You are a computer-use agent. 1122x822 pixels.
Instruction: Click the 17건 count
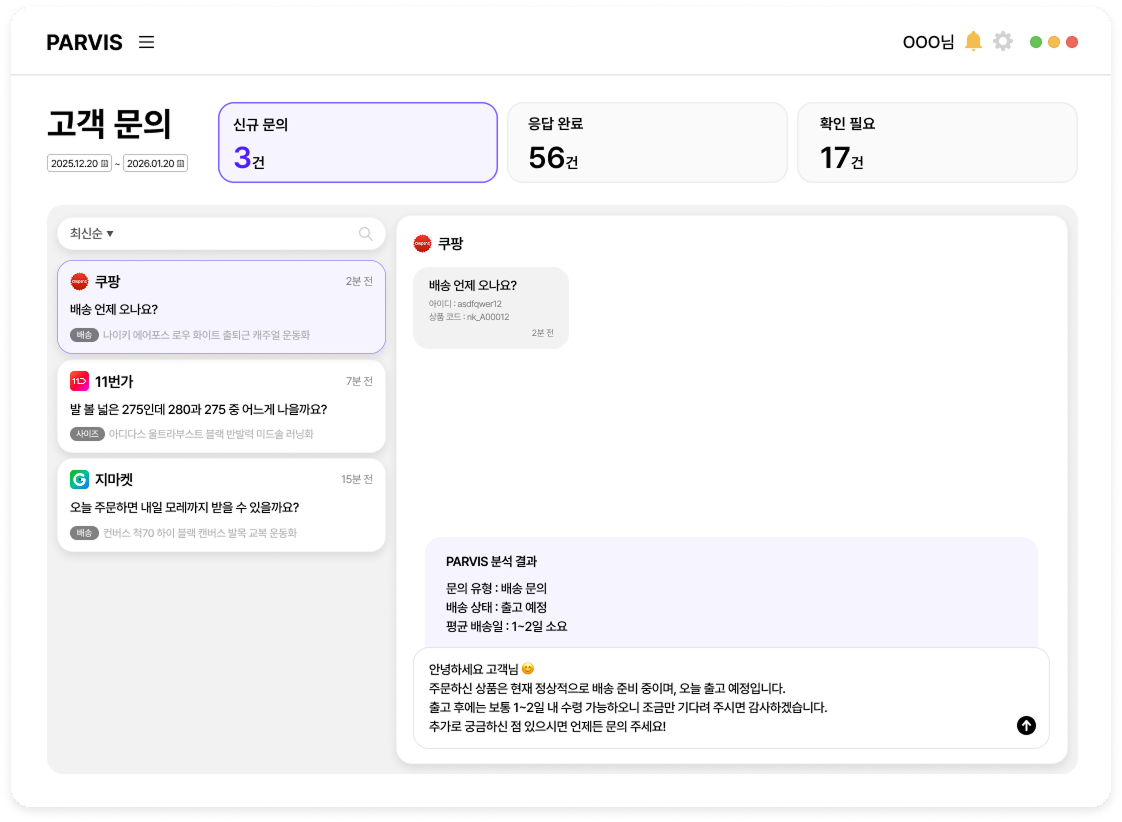842,158
